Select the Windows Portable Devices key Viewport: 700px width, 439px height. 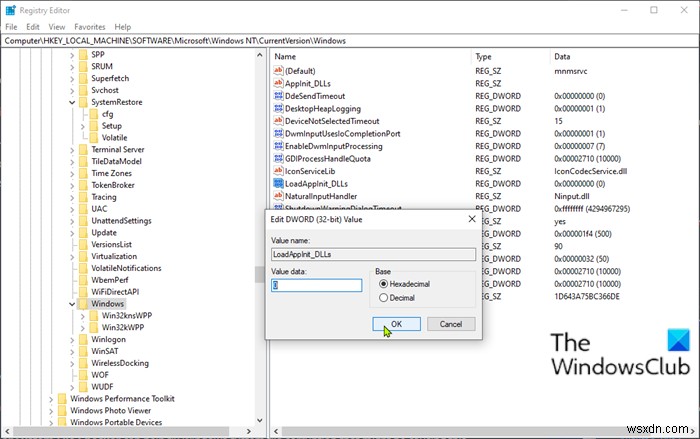pos(116,422)
